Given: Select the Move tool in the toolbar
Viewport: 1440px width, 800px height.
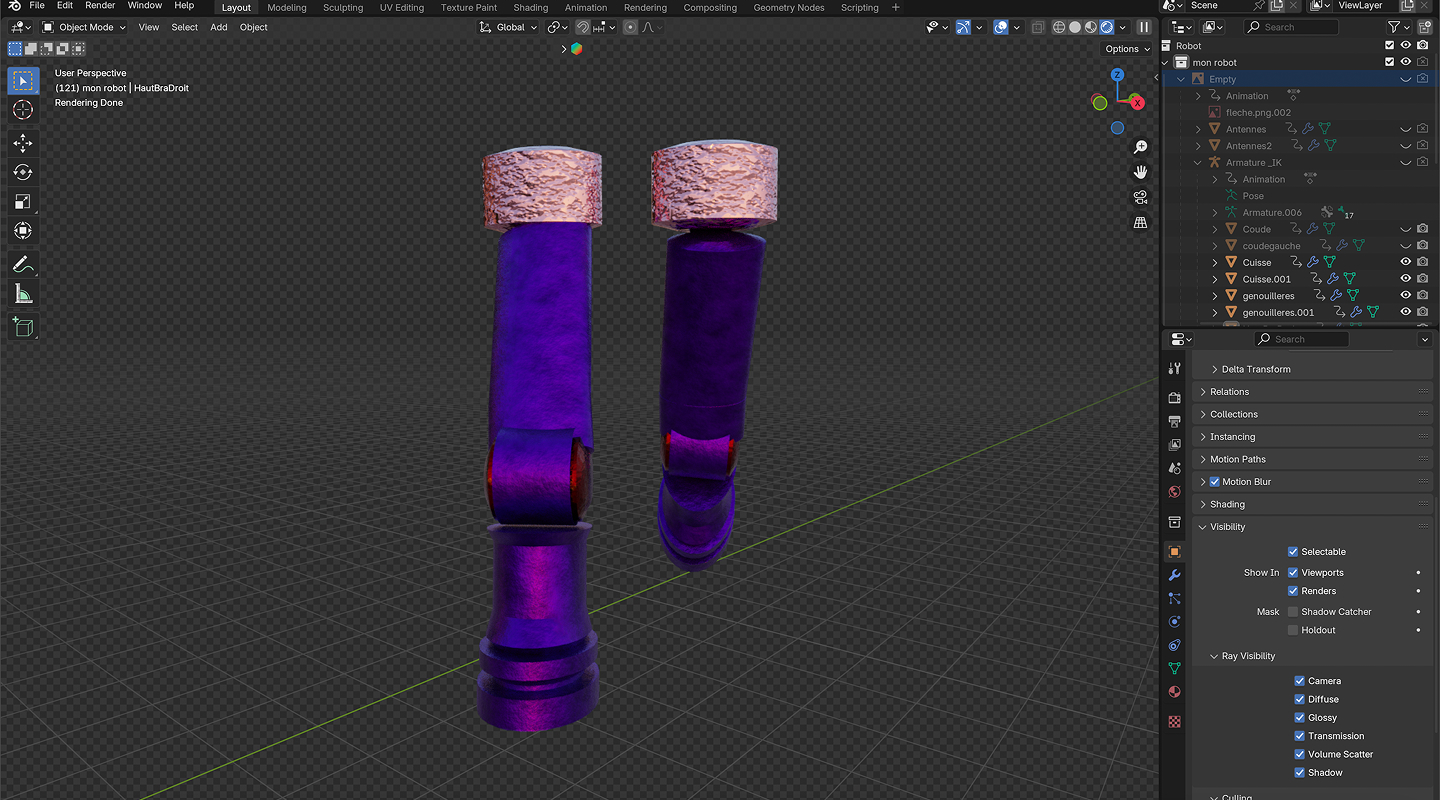Looking at the screenshot, I should tap(23, 143).
